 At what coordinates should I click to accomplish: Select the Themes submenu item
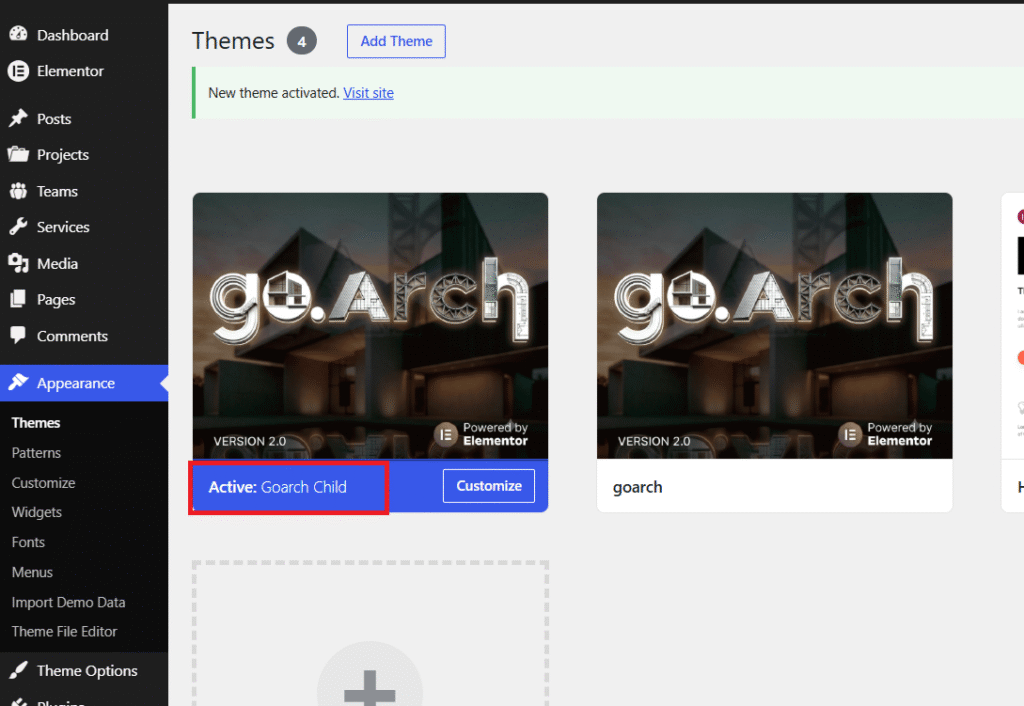point(36,423)
